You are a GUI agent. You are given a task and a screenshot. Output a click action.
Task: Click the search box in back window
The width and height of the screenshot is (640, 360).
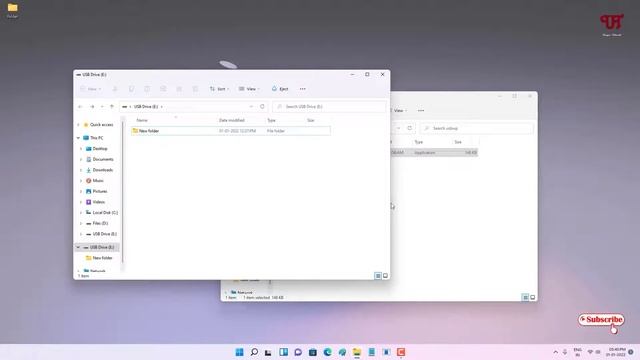click(x=476, y=128)
